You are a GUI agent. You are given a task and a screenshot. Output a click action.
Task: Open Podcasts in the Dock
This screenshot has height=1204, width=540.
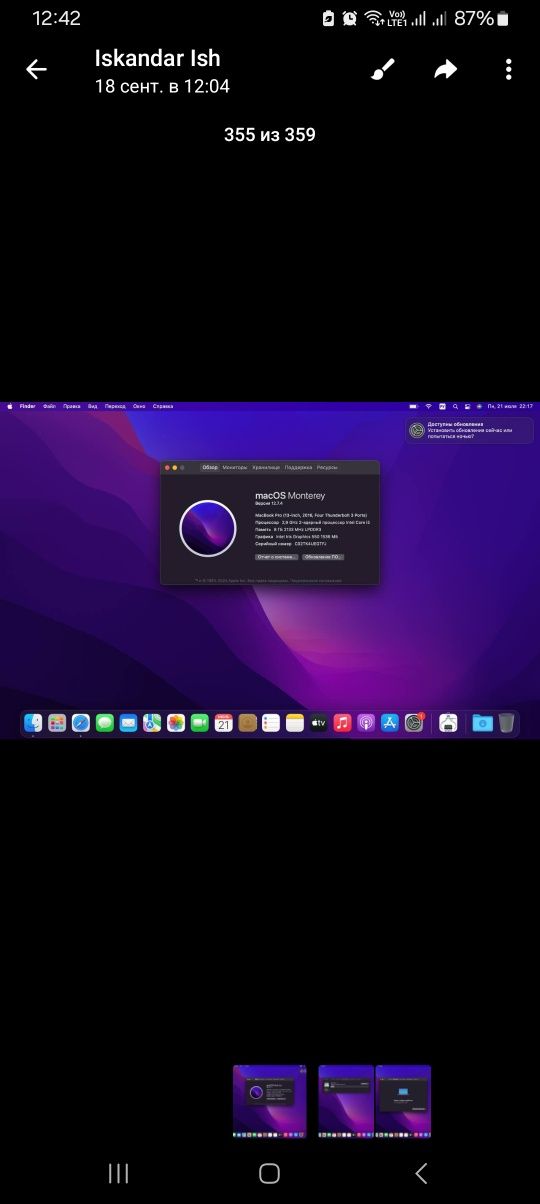click(366, 722)
